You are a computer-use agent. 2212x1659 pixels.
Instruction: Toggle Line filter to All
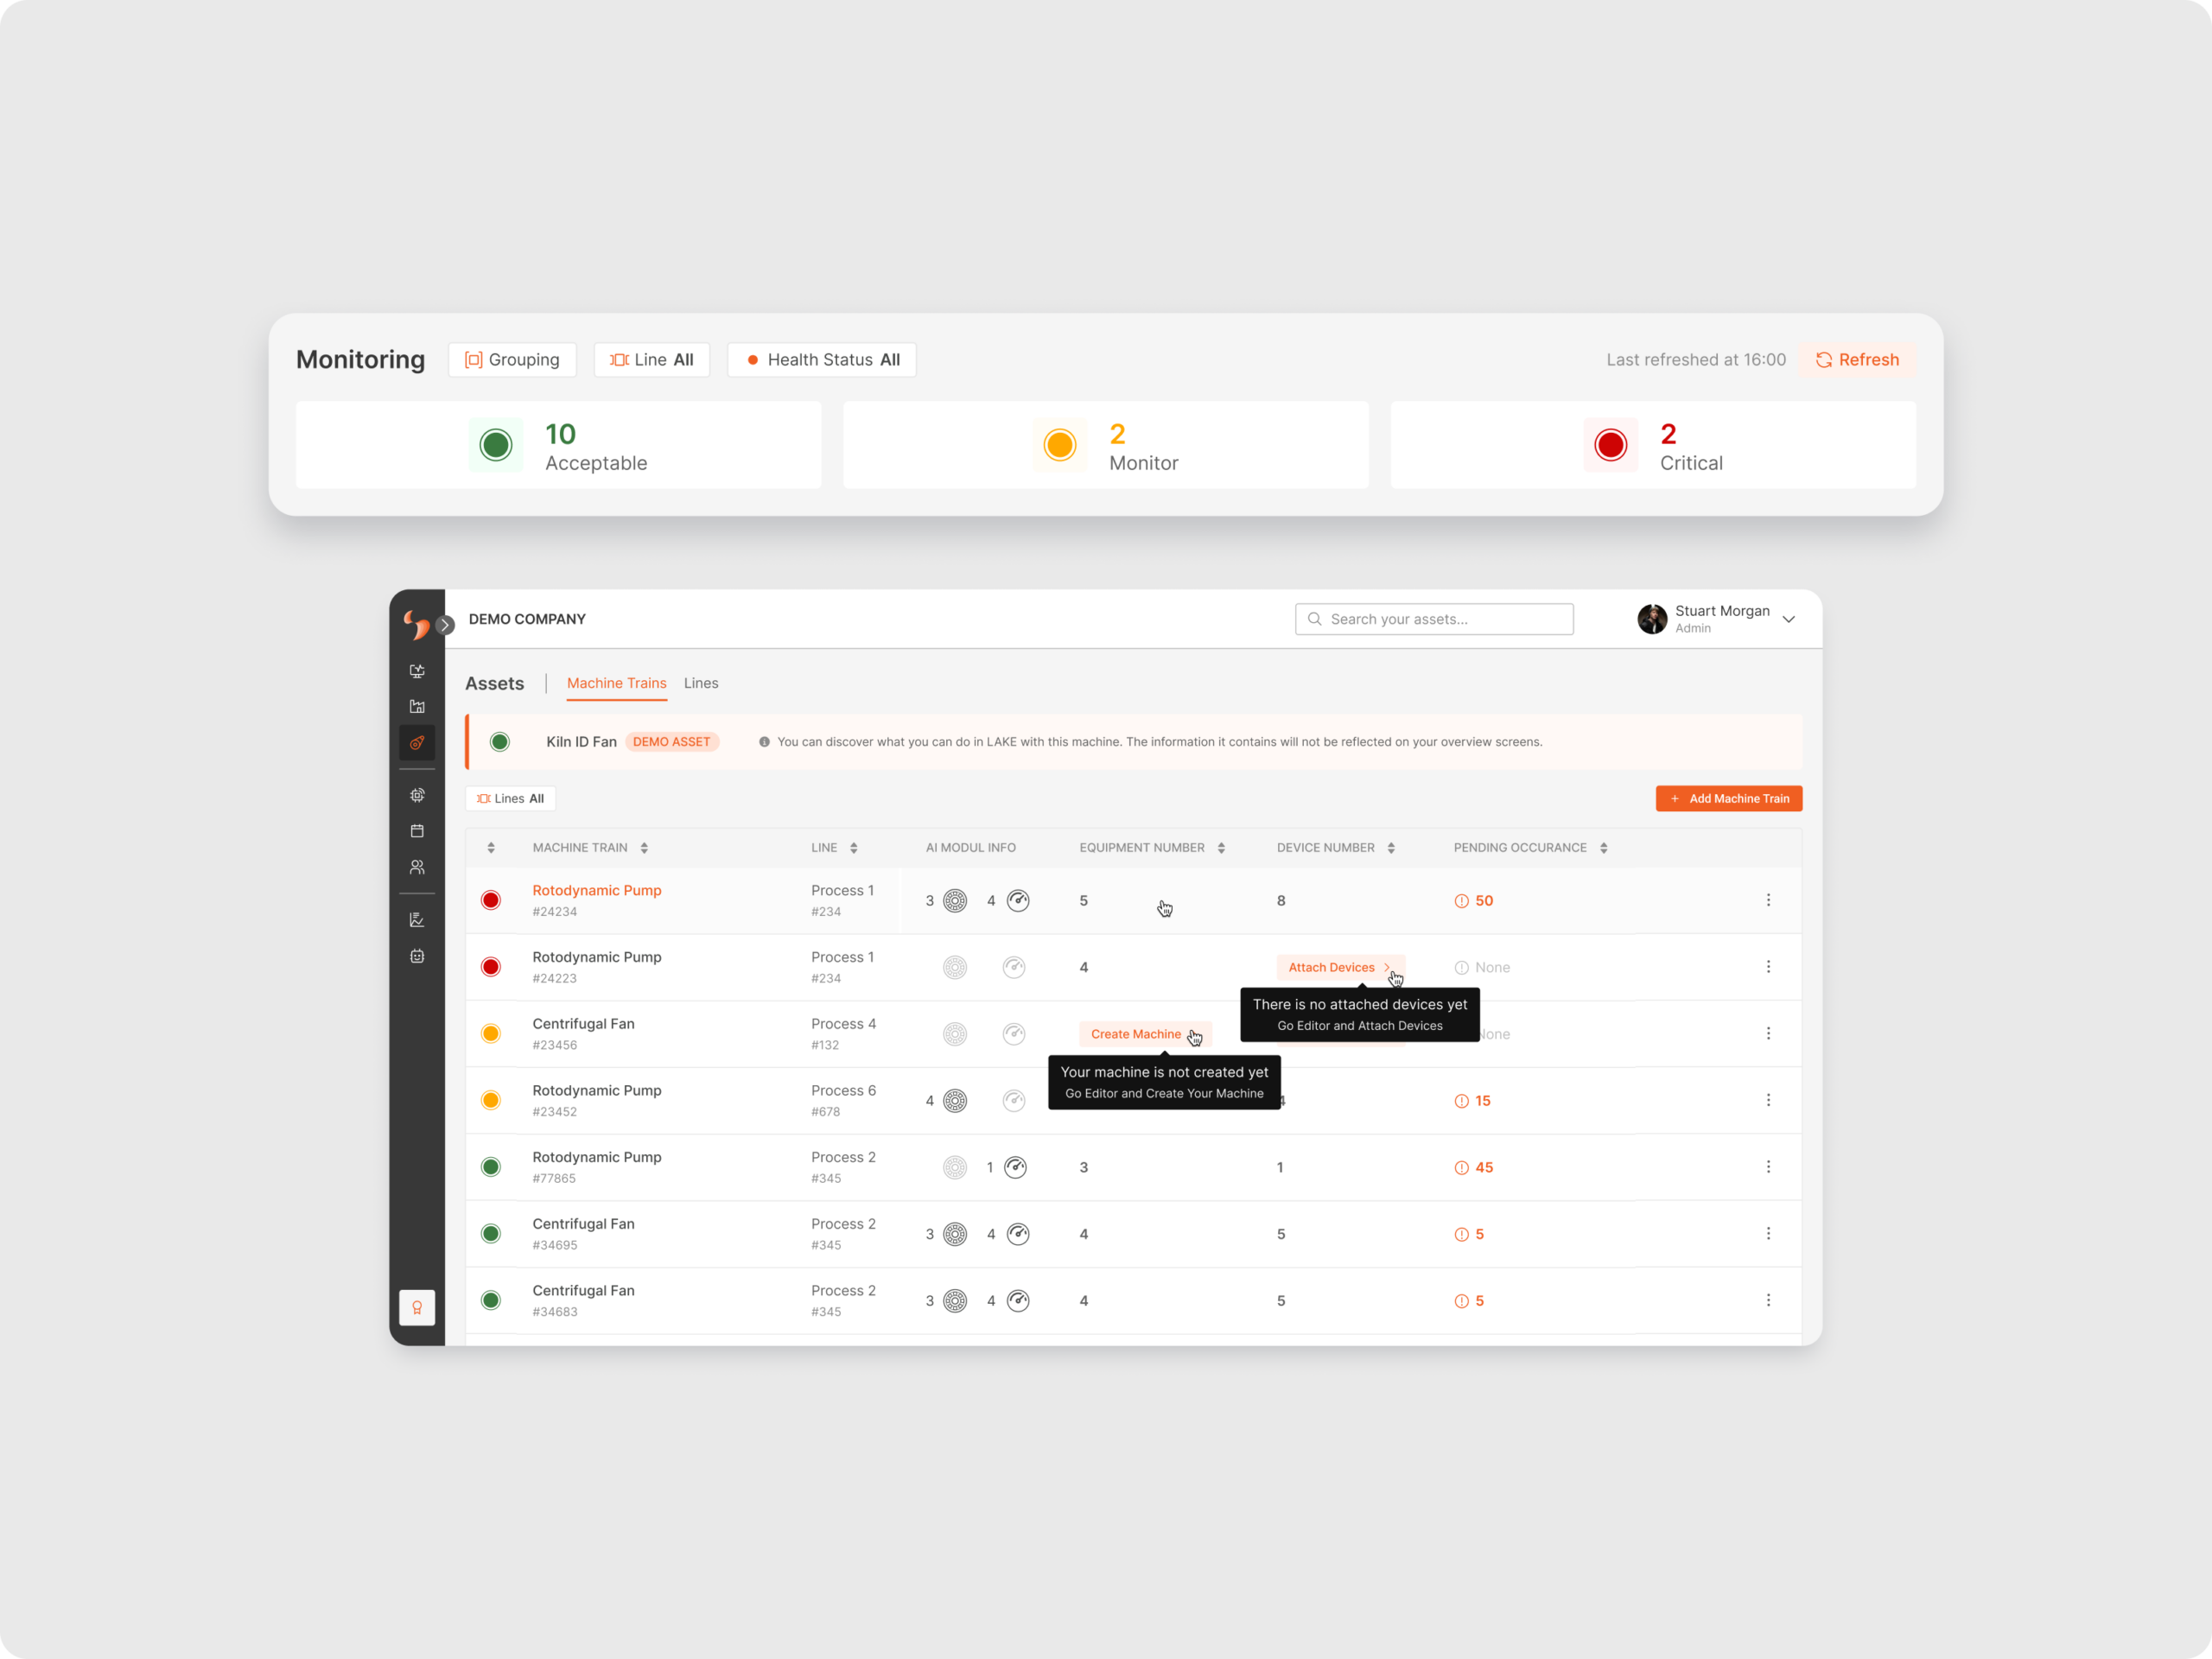point(653,360)
